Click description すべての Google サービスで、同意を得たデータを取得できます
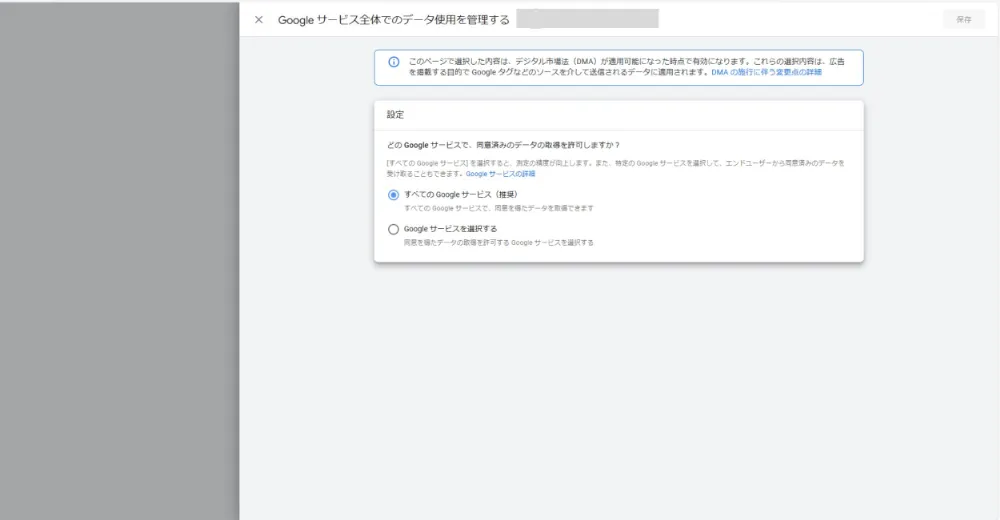Image resolution: width=1000 pixels, height=520 pixels. tap(499, 208)
